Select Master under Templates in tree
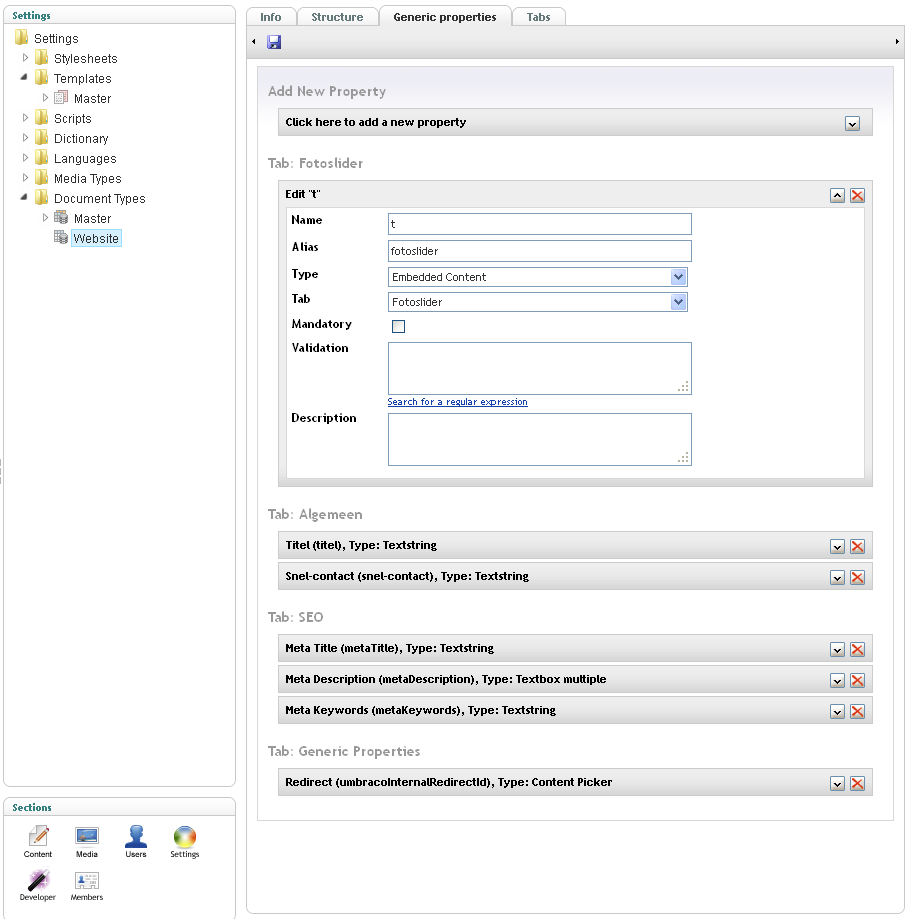The image size is (912, 919). 92,99
